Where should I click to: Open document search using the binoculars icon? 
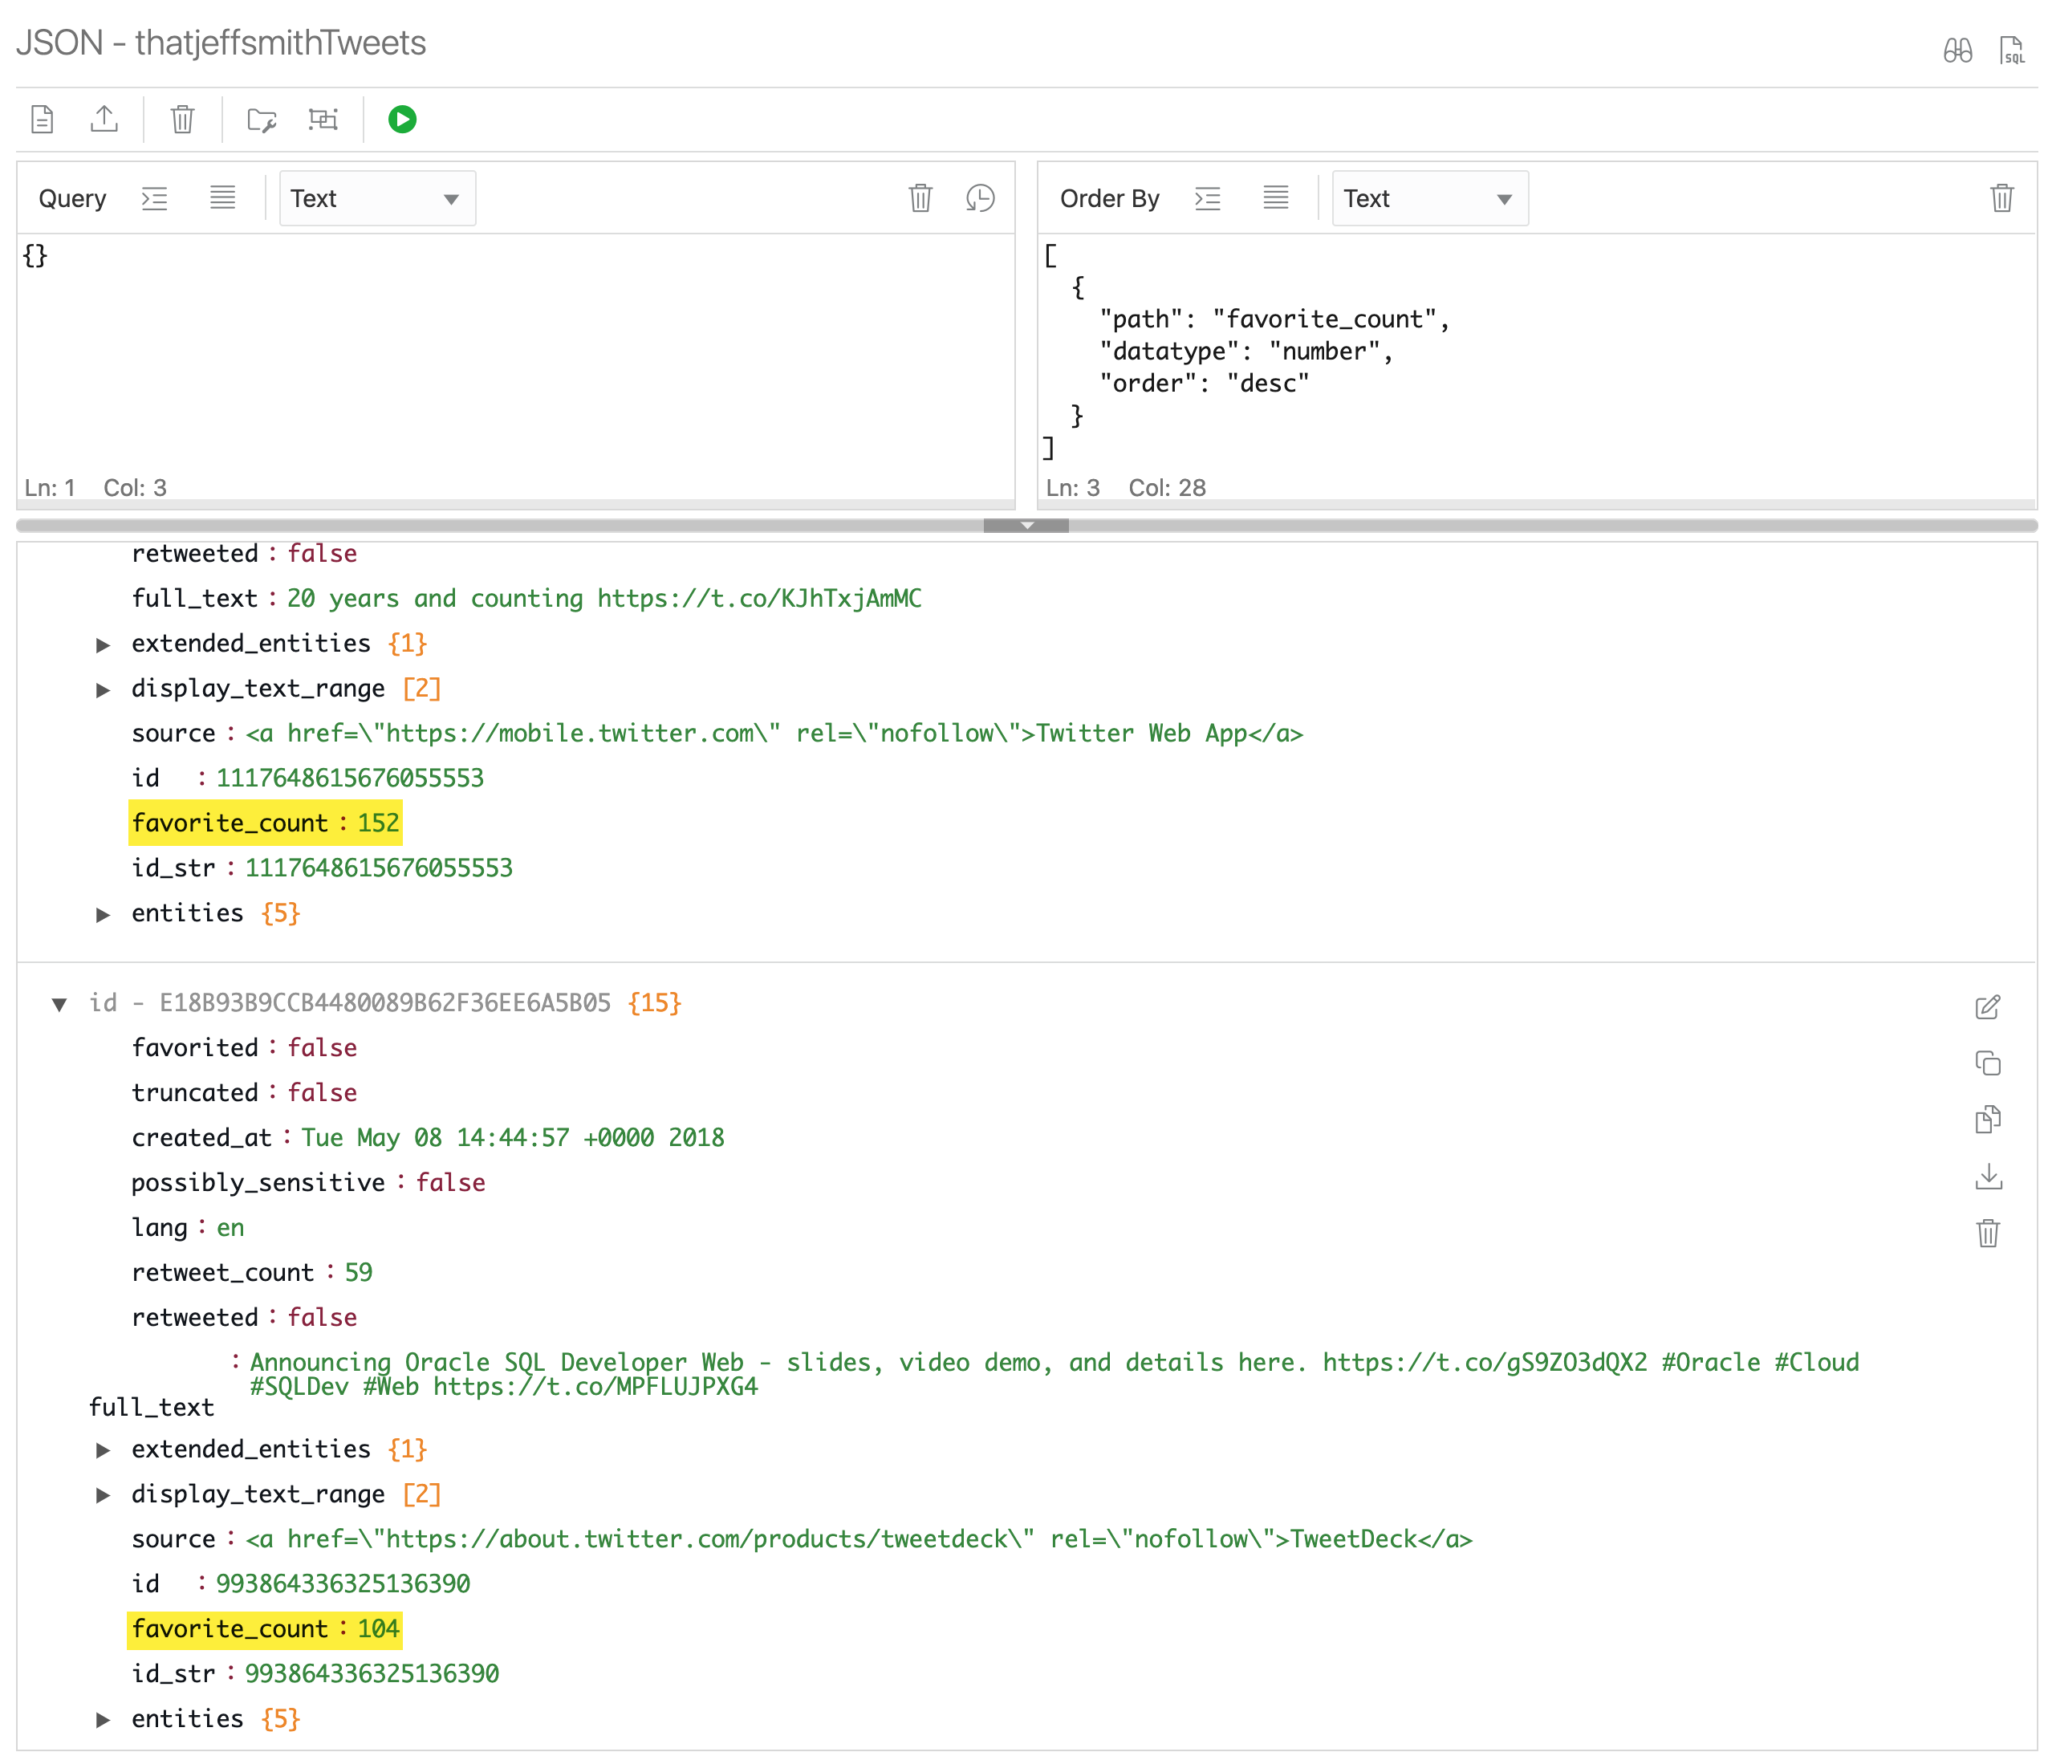(x=1959, y=48)
